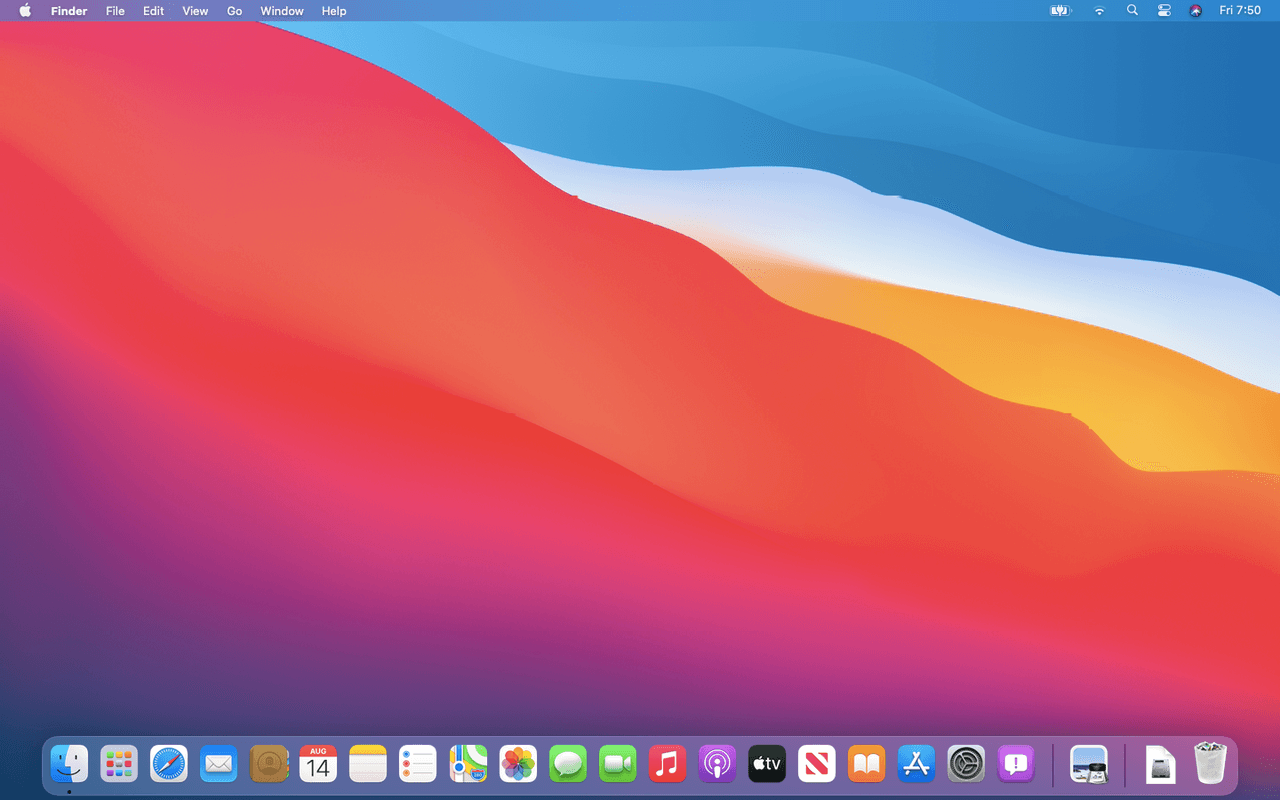Open Maps app in Dock

click(x=468, y=765)
